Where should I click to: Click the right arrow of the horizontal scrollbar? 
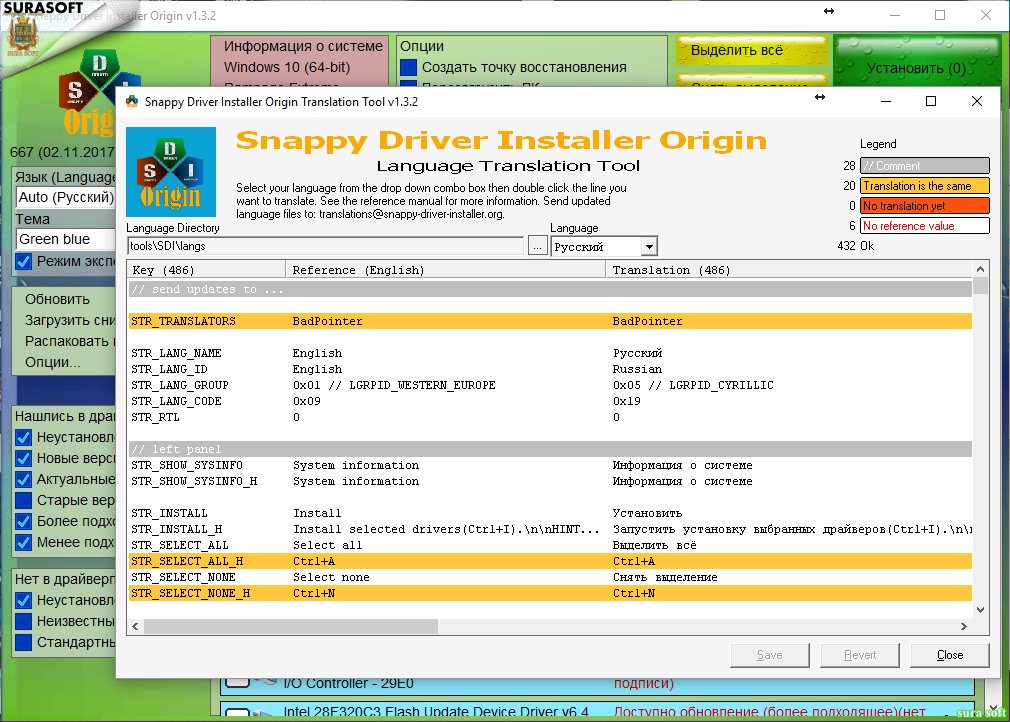964,626
